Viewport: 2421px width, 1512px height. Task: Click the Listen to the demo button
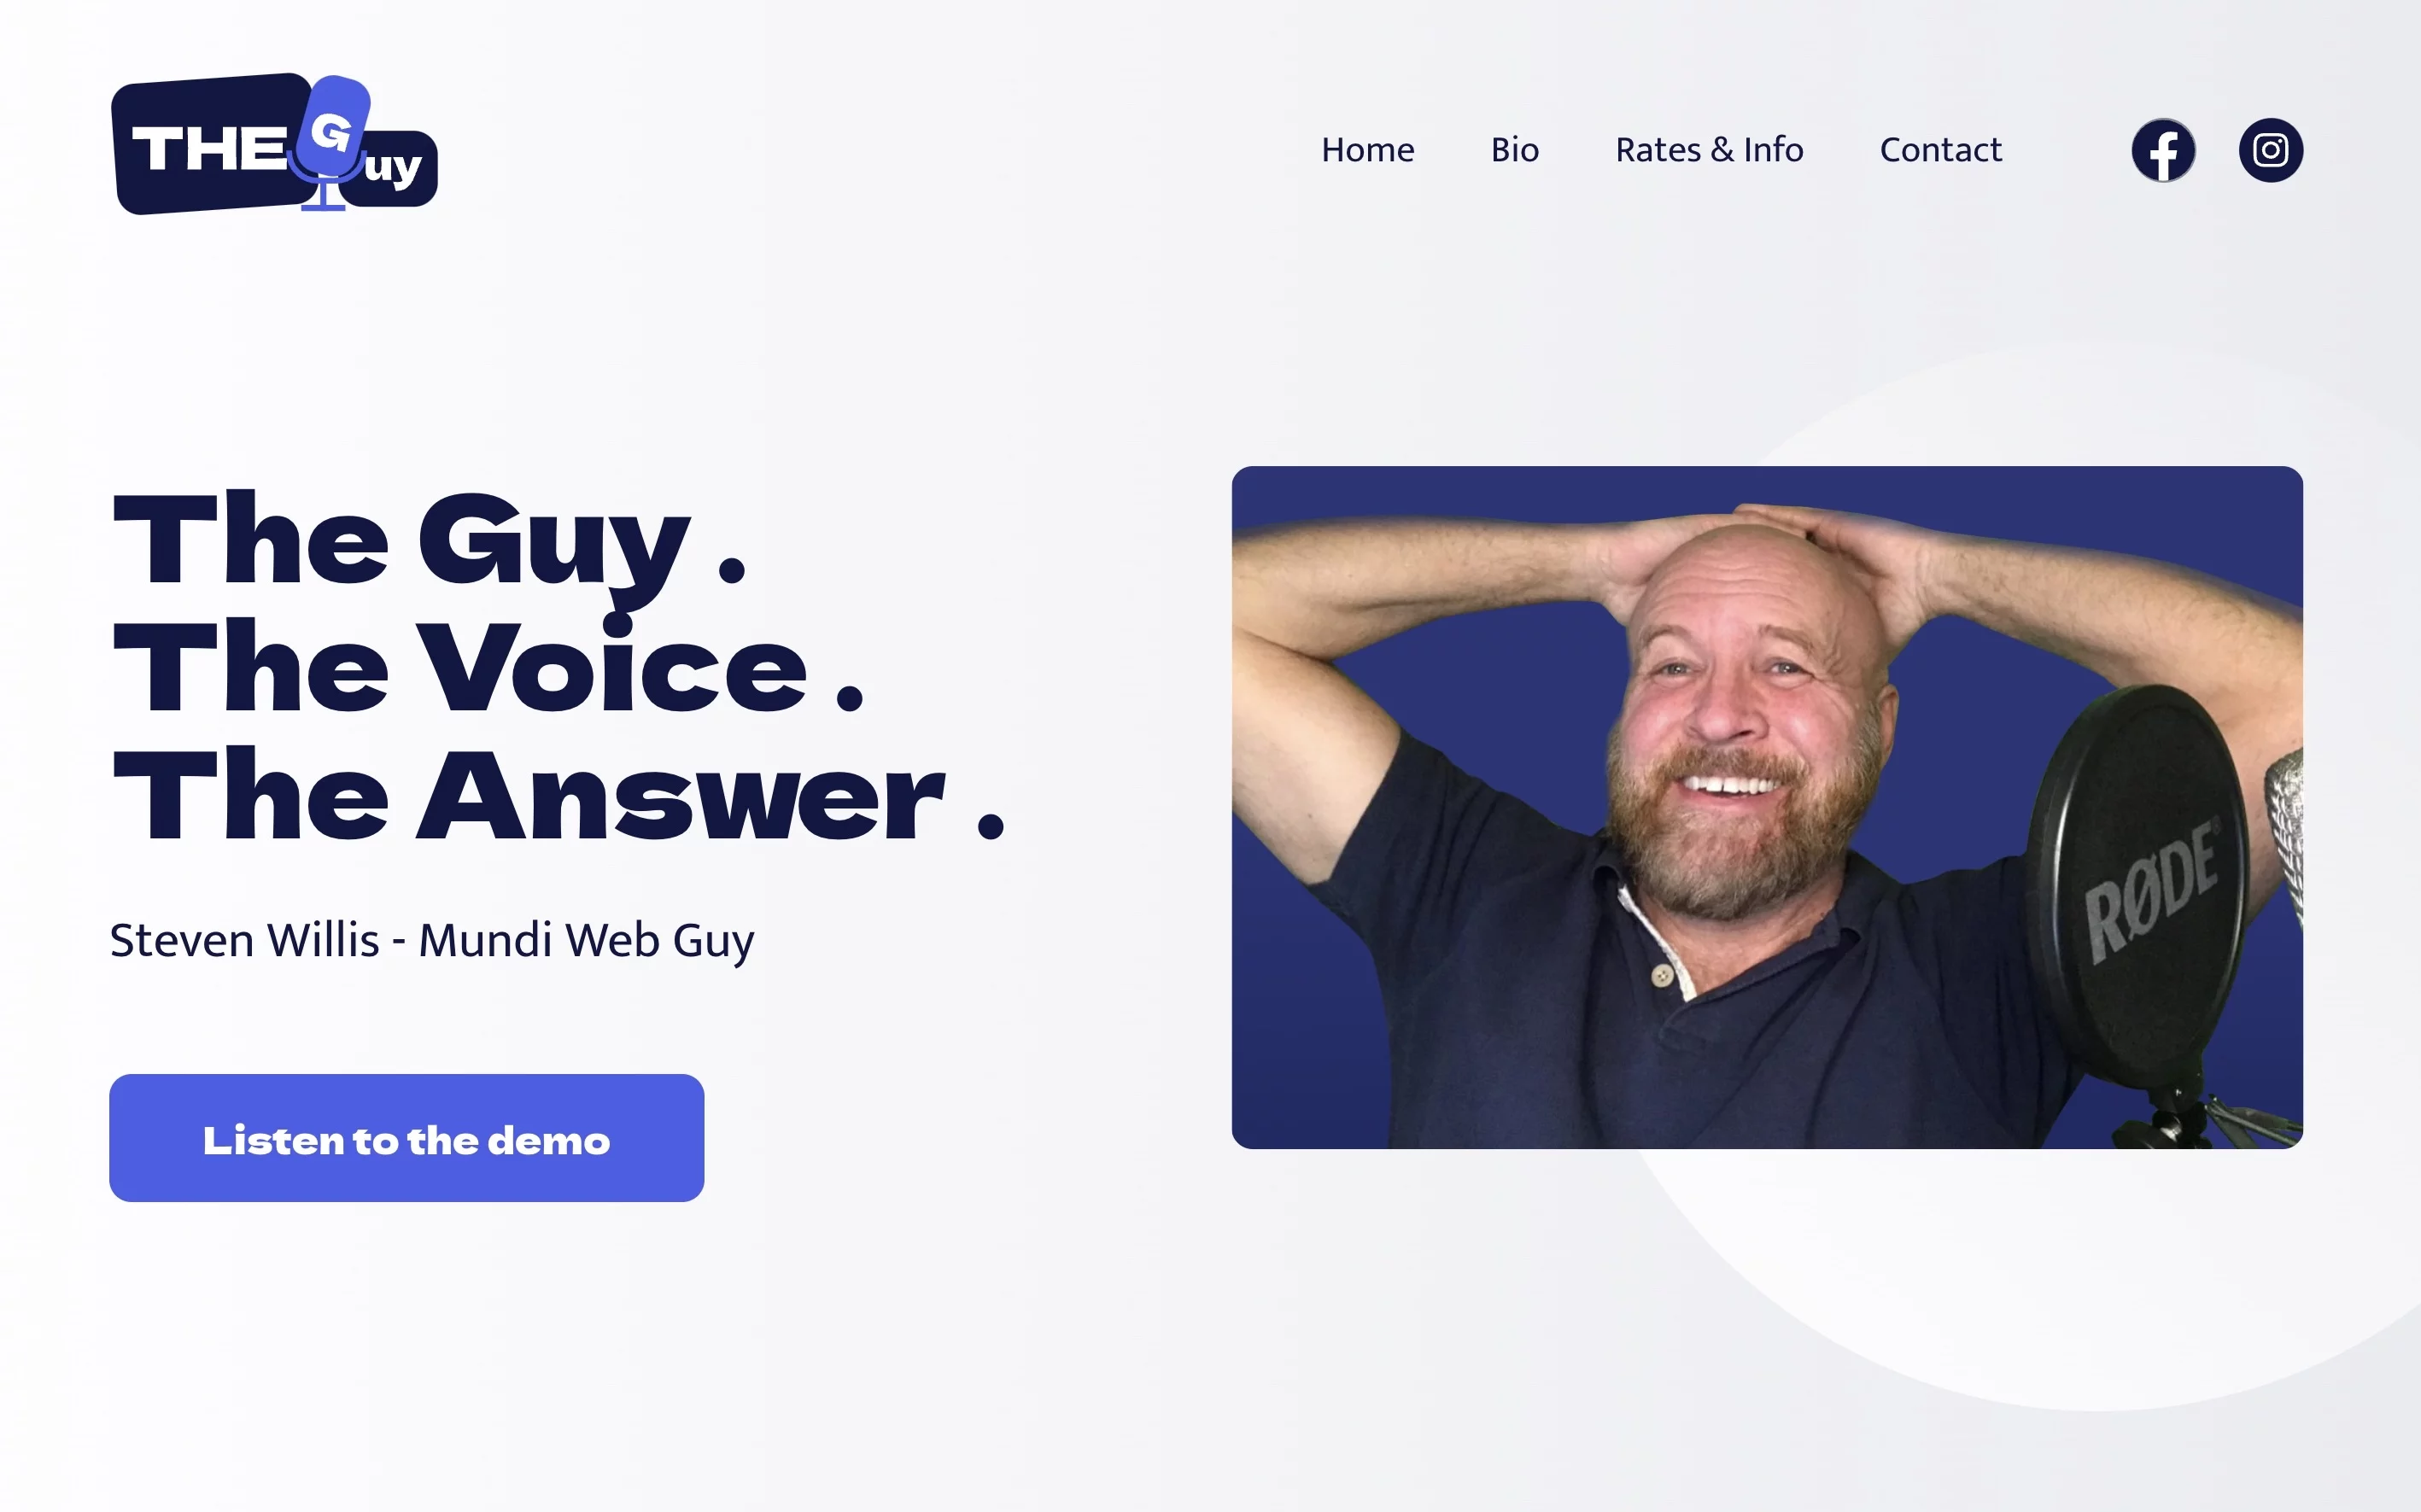406,1137
